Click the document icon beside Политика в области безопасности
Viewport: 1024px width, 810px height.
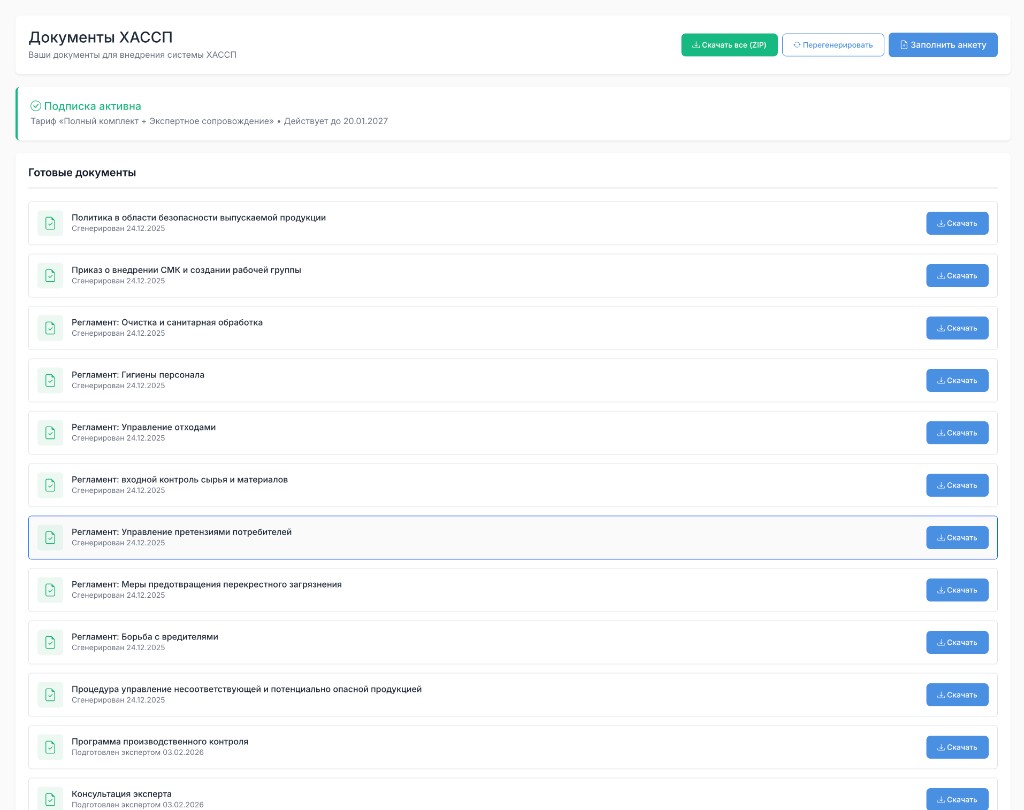coord(50,223)
